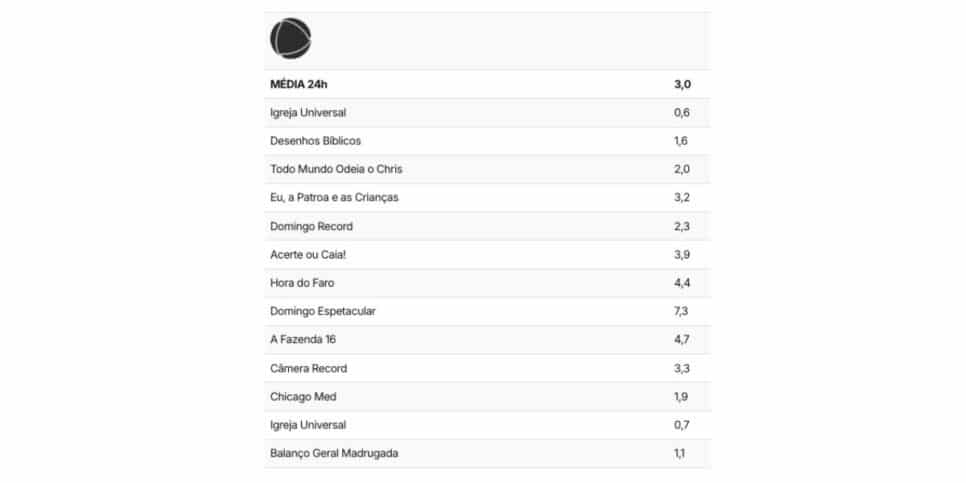Click the 3,0 average rating value
This screenshot has width=966, height=483.
click(682, 84)
